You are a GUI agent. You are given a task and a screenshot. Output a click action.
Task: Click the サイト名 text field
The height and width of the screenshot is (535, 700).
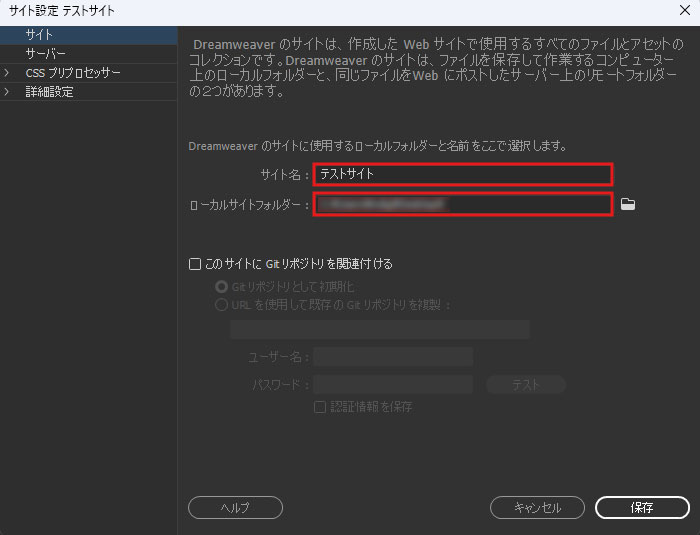coord(462,174)
